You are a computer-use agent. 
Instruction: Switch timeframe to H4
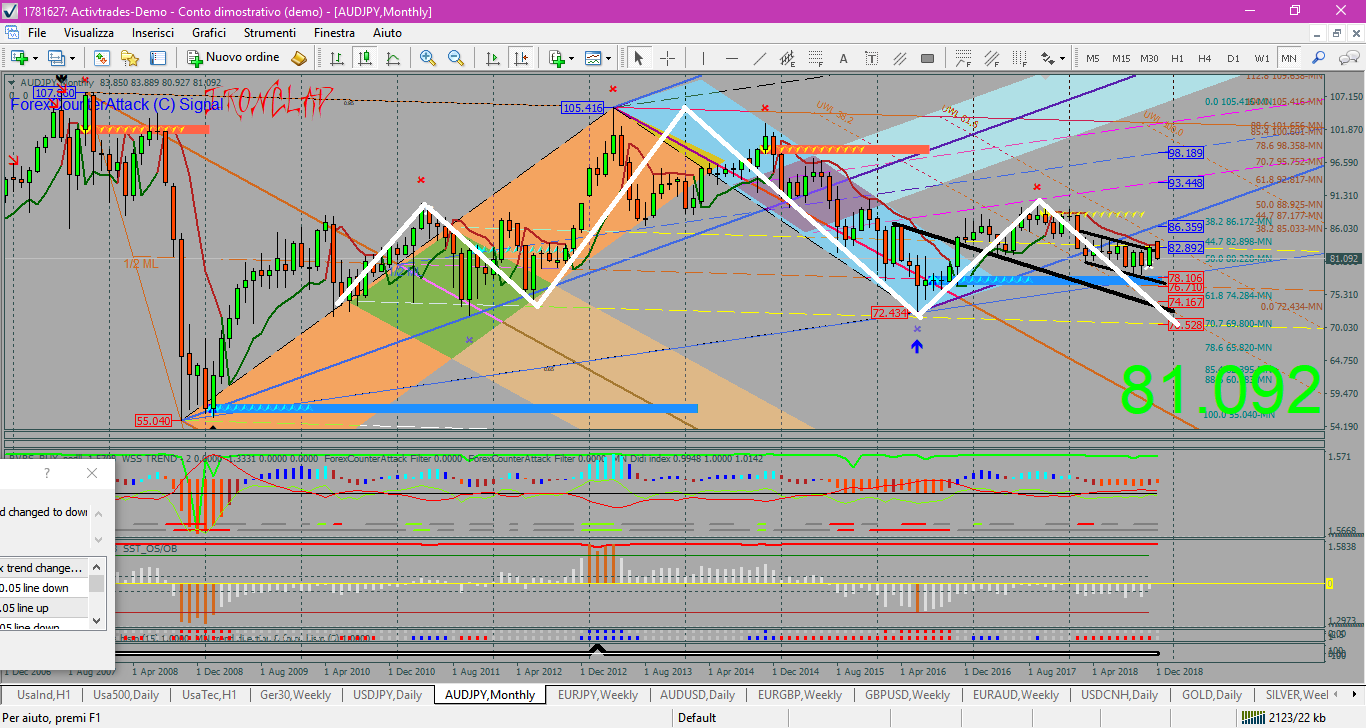(x=1205, y=58)
